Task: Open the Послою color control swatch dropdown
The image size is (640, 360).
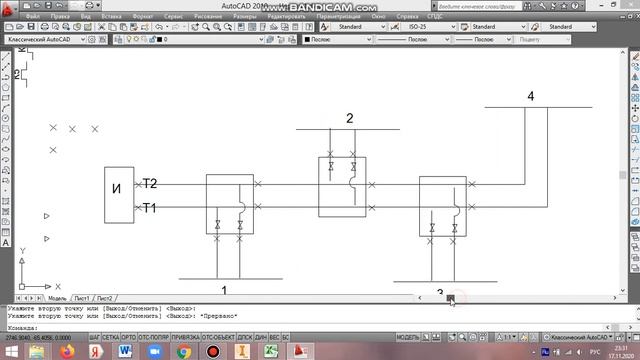Action: [338, 40]
